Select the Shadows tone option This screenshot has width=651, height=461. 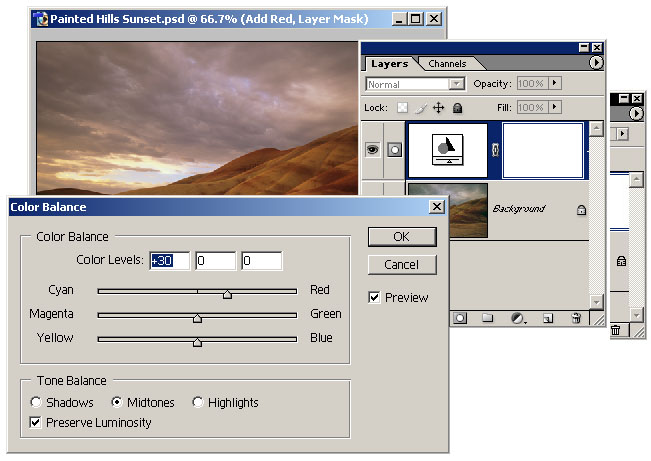[x=36, y=402]
